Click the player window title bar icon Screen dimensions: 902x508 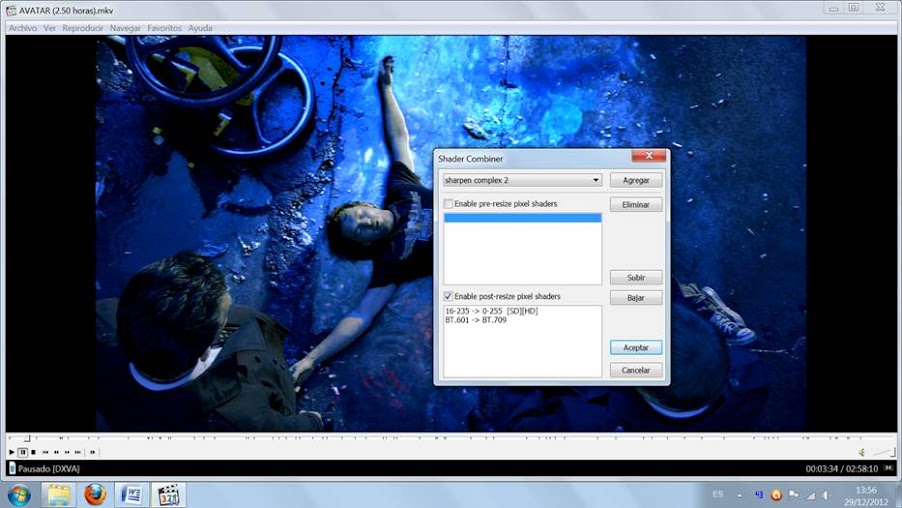pyautogui.click(x=11, y=10)
